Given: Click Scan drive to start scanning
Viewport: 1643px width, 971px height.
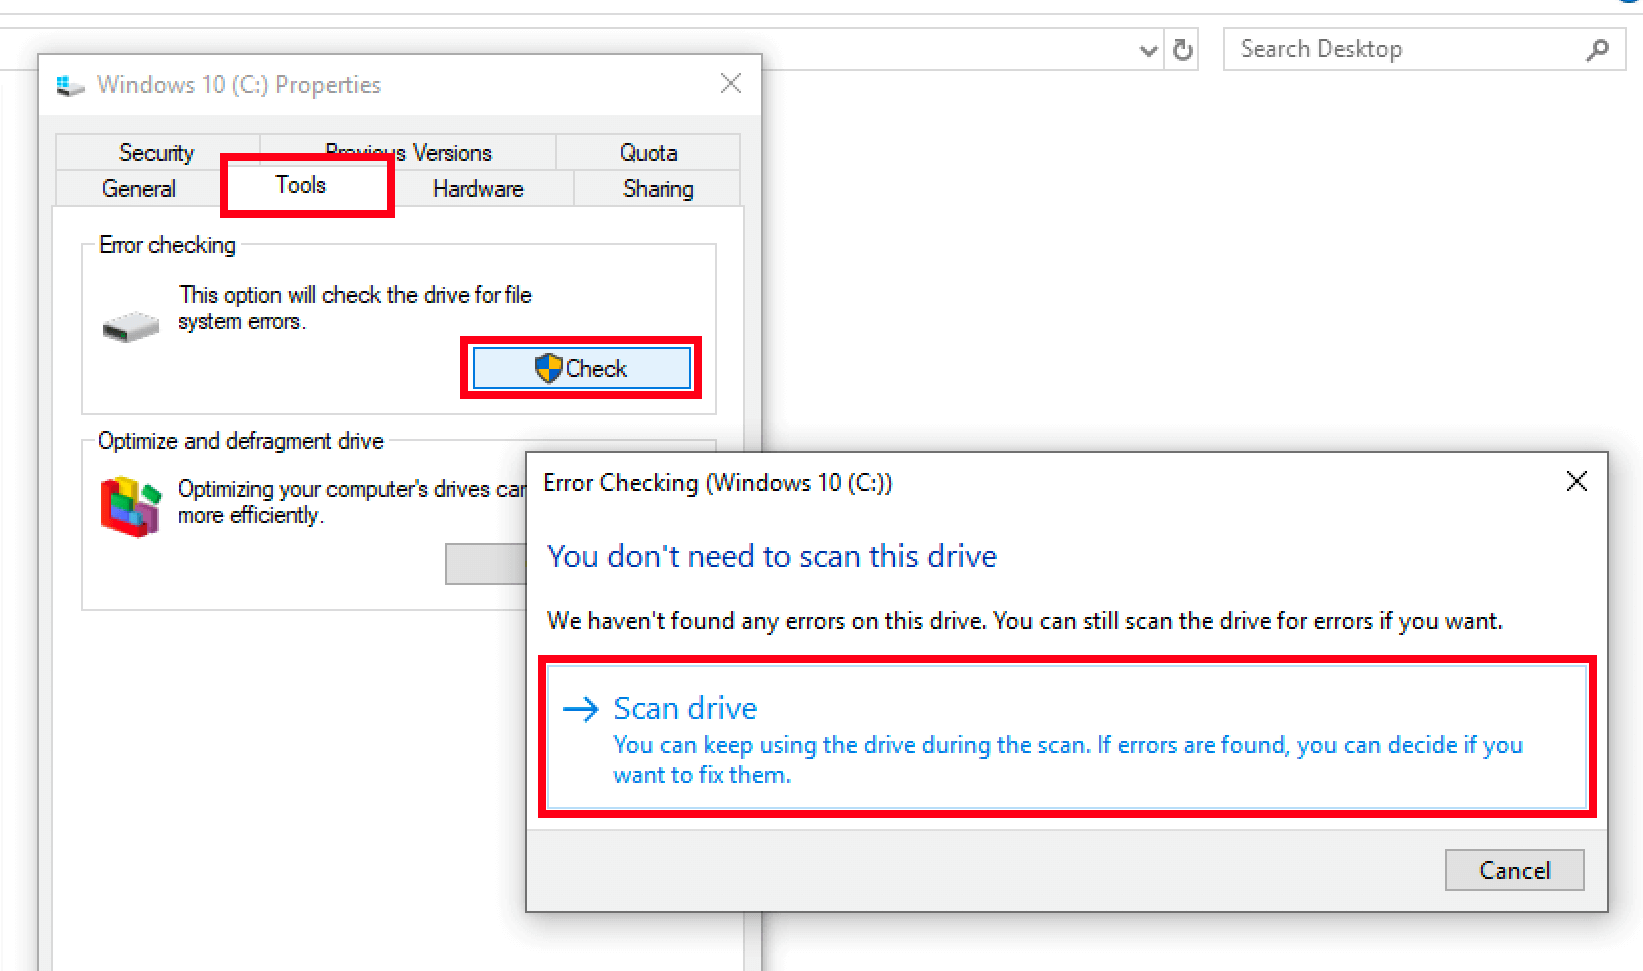Looking at the screenshot, I should pyautogui.click(x=684, y=707).
